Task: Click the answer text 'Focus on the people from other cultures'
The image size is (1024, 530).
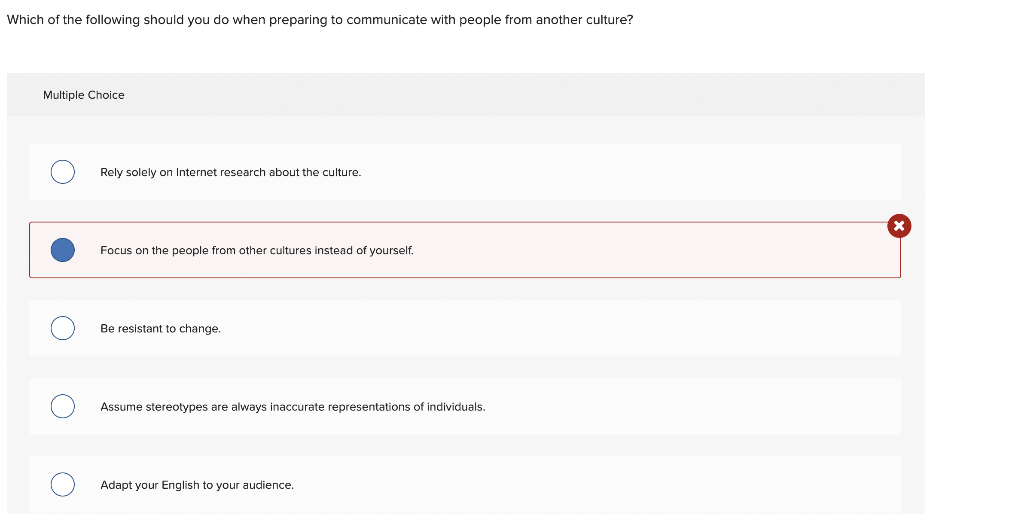Action: pyautogui.click(x=256, y=251)
